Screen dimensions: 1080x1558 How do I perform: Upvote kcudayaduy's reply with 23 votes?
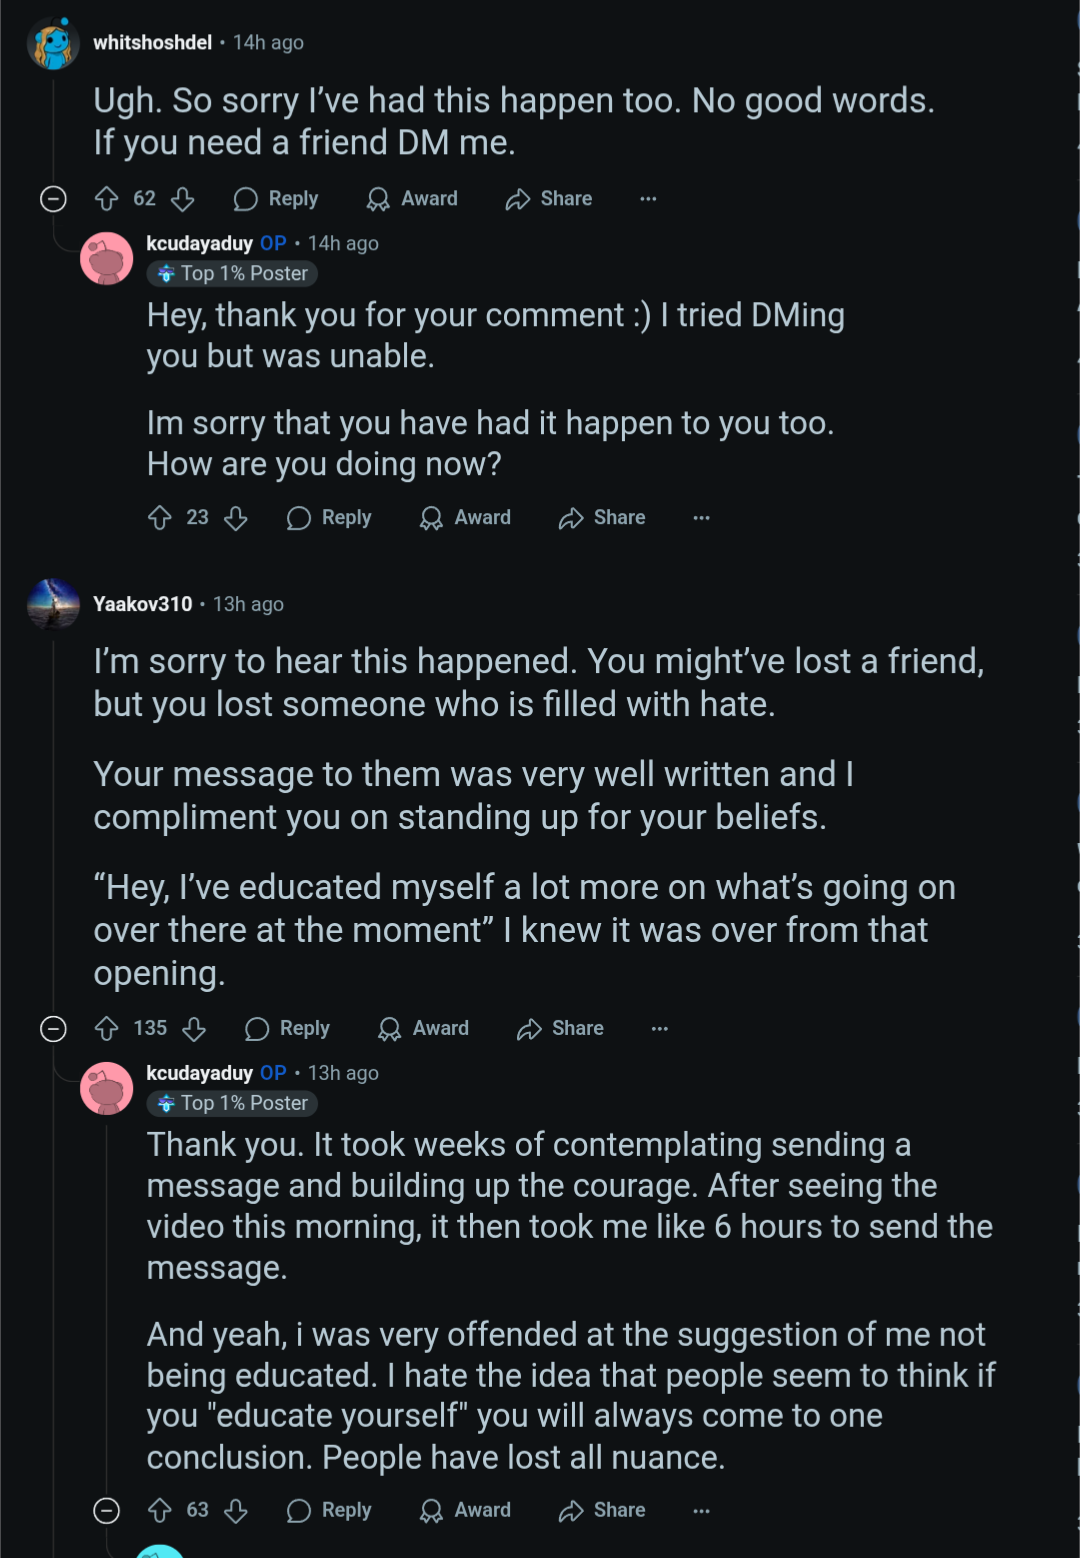point(160,518)
